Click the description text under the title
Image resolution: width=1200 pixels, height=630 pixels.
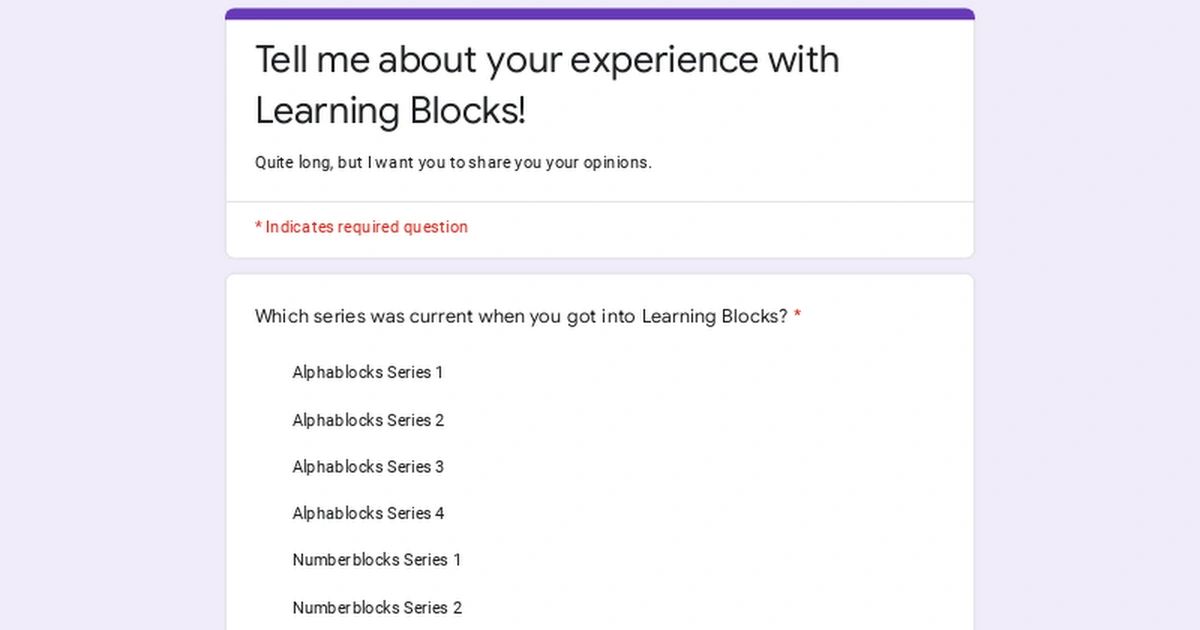tap(452, 162)
